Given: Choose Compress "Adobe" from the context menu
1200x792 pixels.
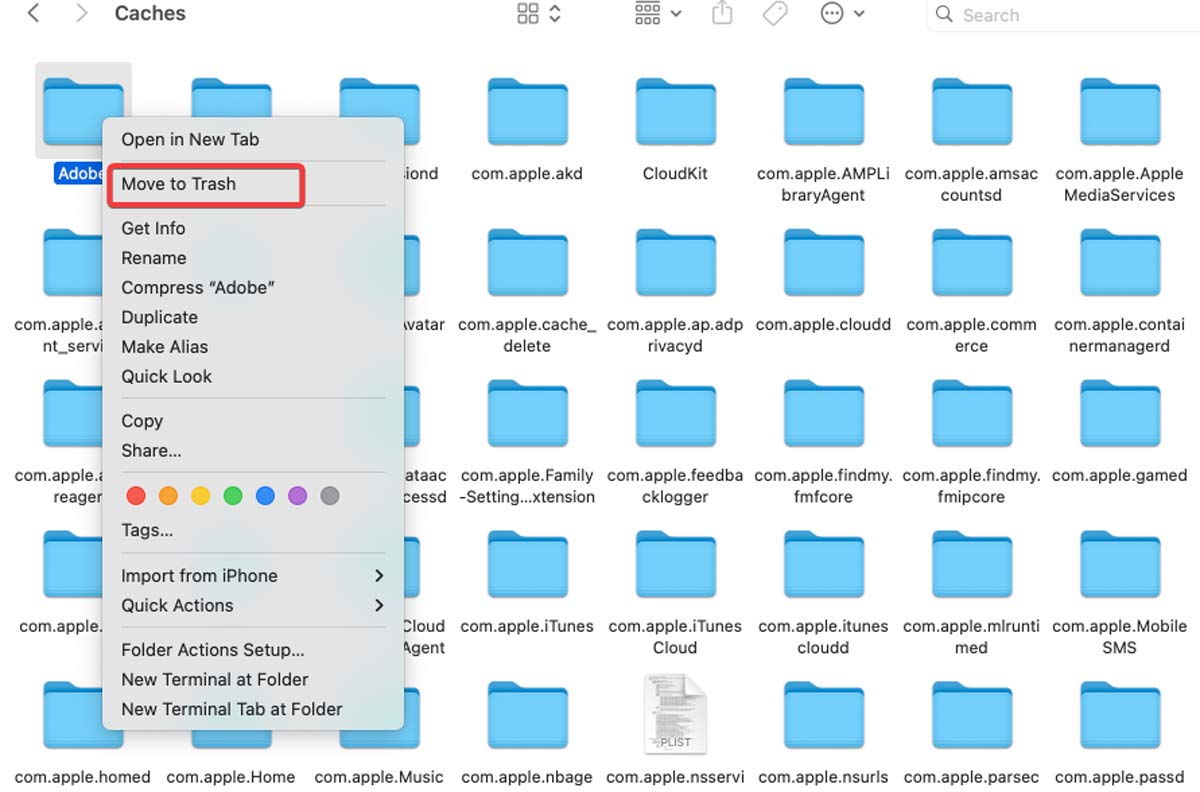Looking at the screenshot, I should pos(198,287).
